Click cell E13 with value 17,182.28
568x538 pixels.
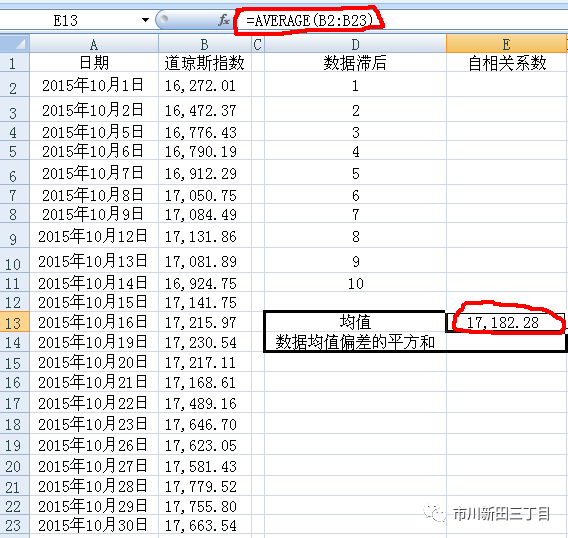pos(506,322)
